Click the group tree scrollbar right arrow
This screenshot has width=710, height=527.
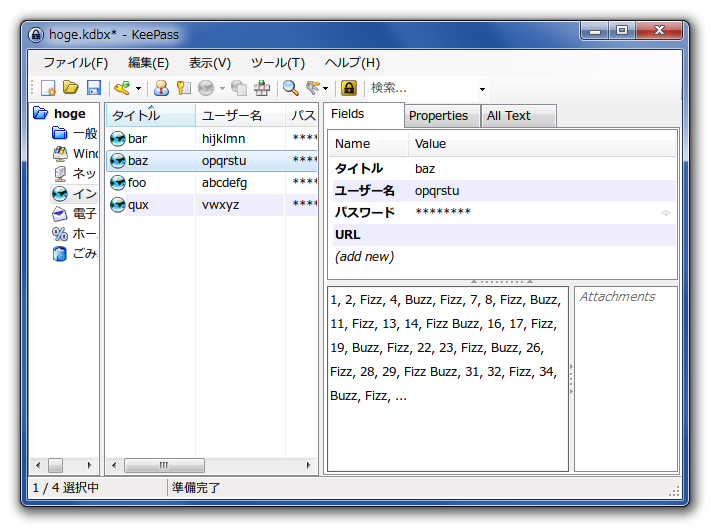click(90, 465)
